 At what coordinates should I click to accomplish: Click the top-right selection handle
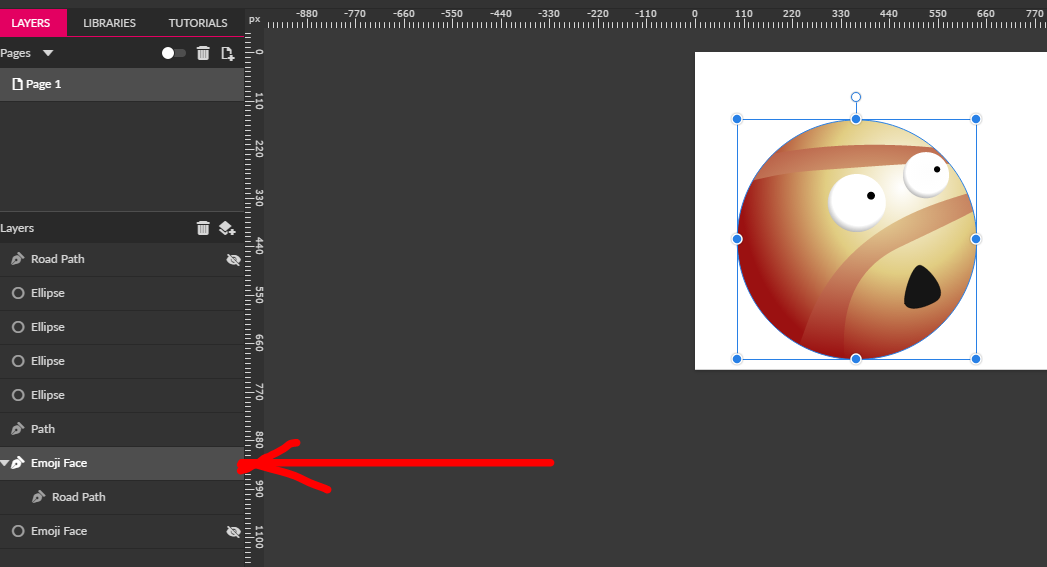point(976,120)
